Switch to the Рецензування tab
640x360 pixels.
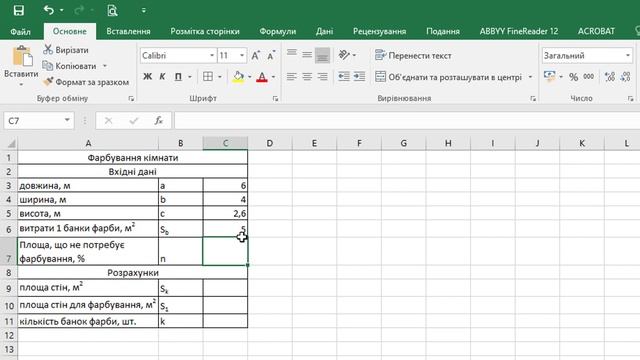(379, 31)
